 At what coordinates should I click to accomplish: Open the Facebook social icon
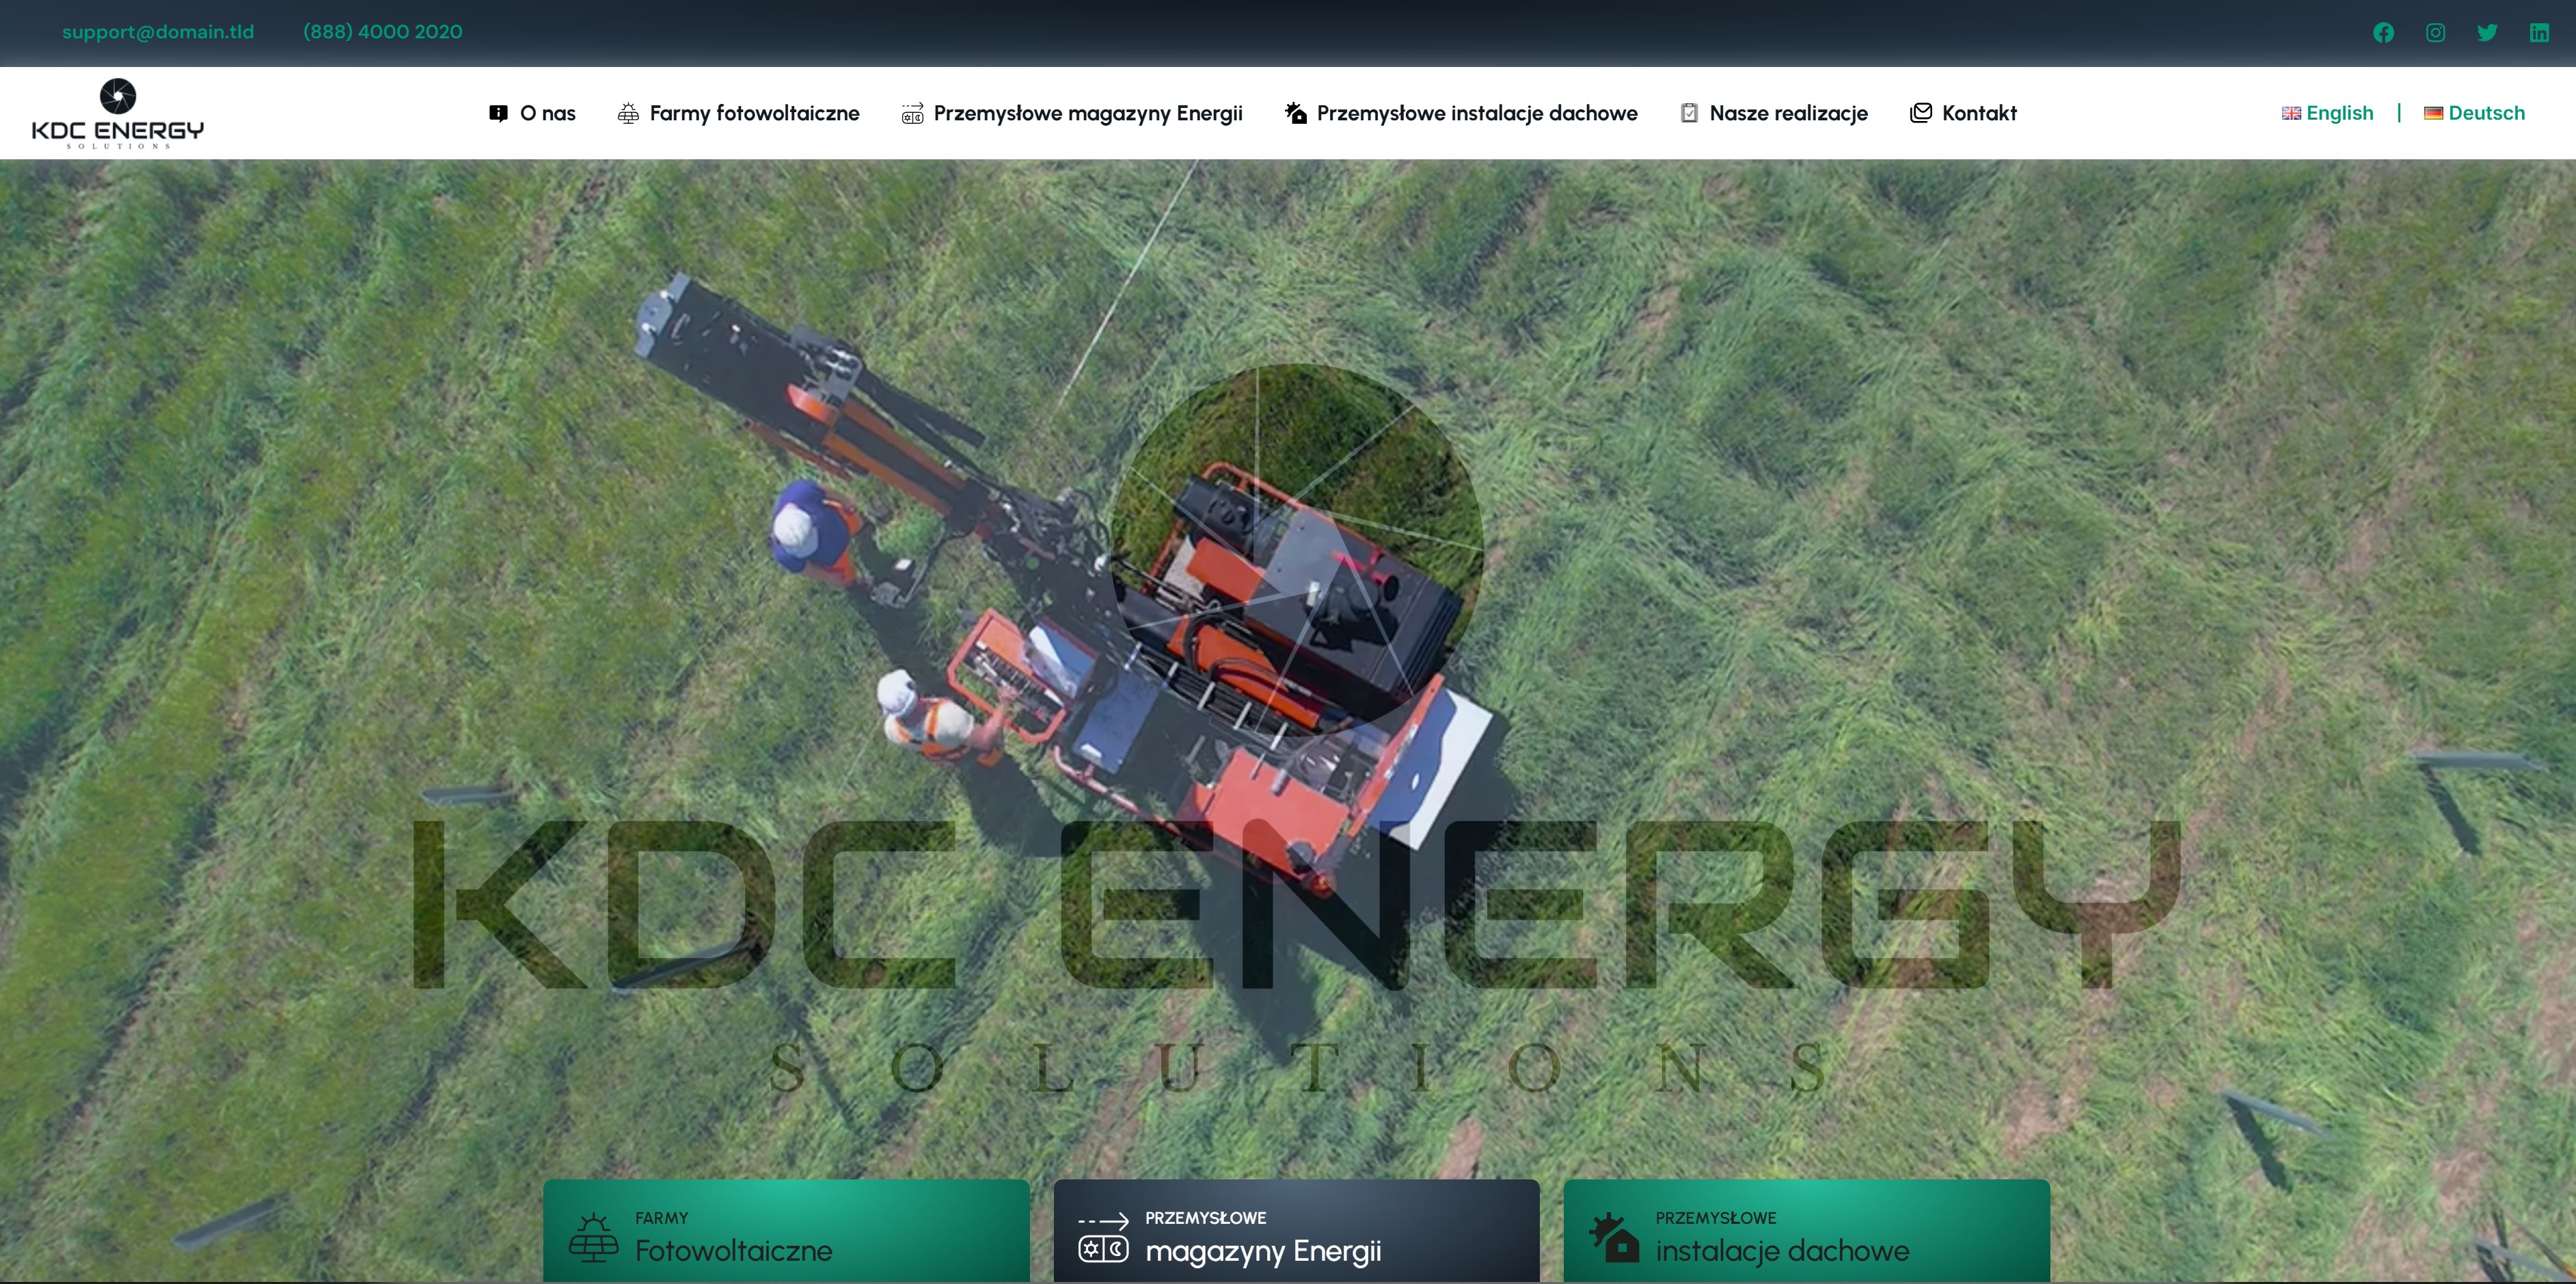pos(2383,32)
